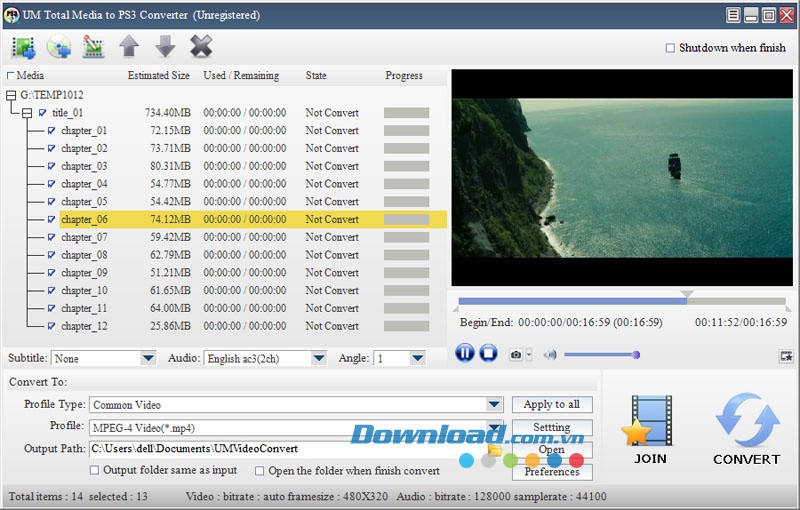Mute audio with the speaker icon
The image size is (800, 510).
(550, 354)
